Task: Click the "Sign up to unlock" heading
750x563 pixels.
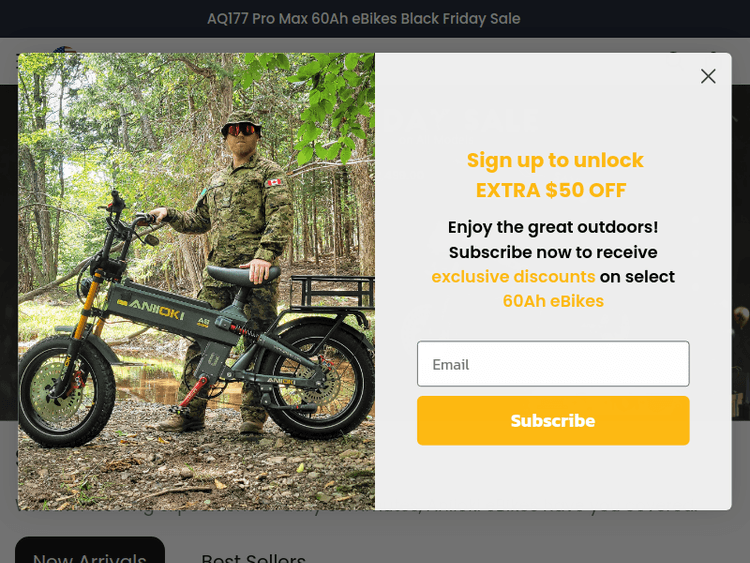Action: pos(555,160)
